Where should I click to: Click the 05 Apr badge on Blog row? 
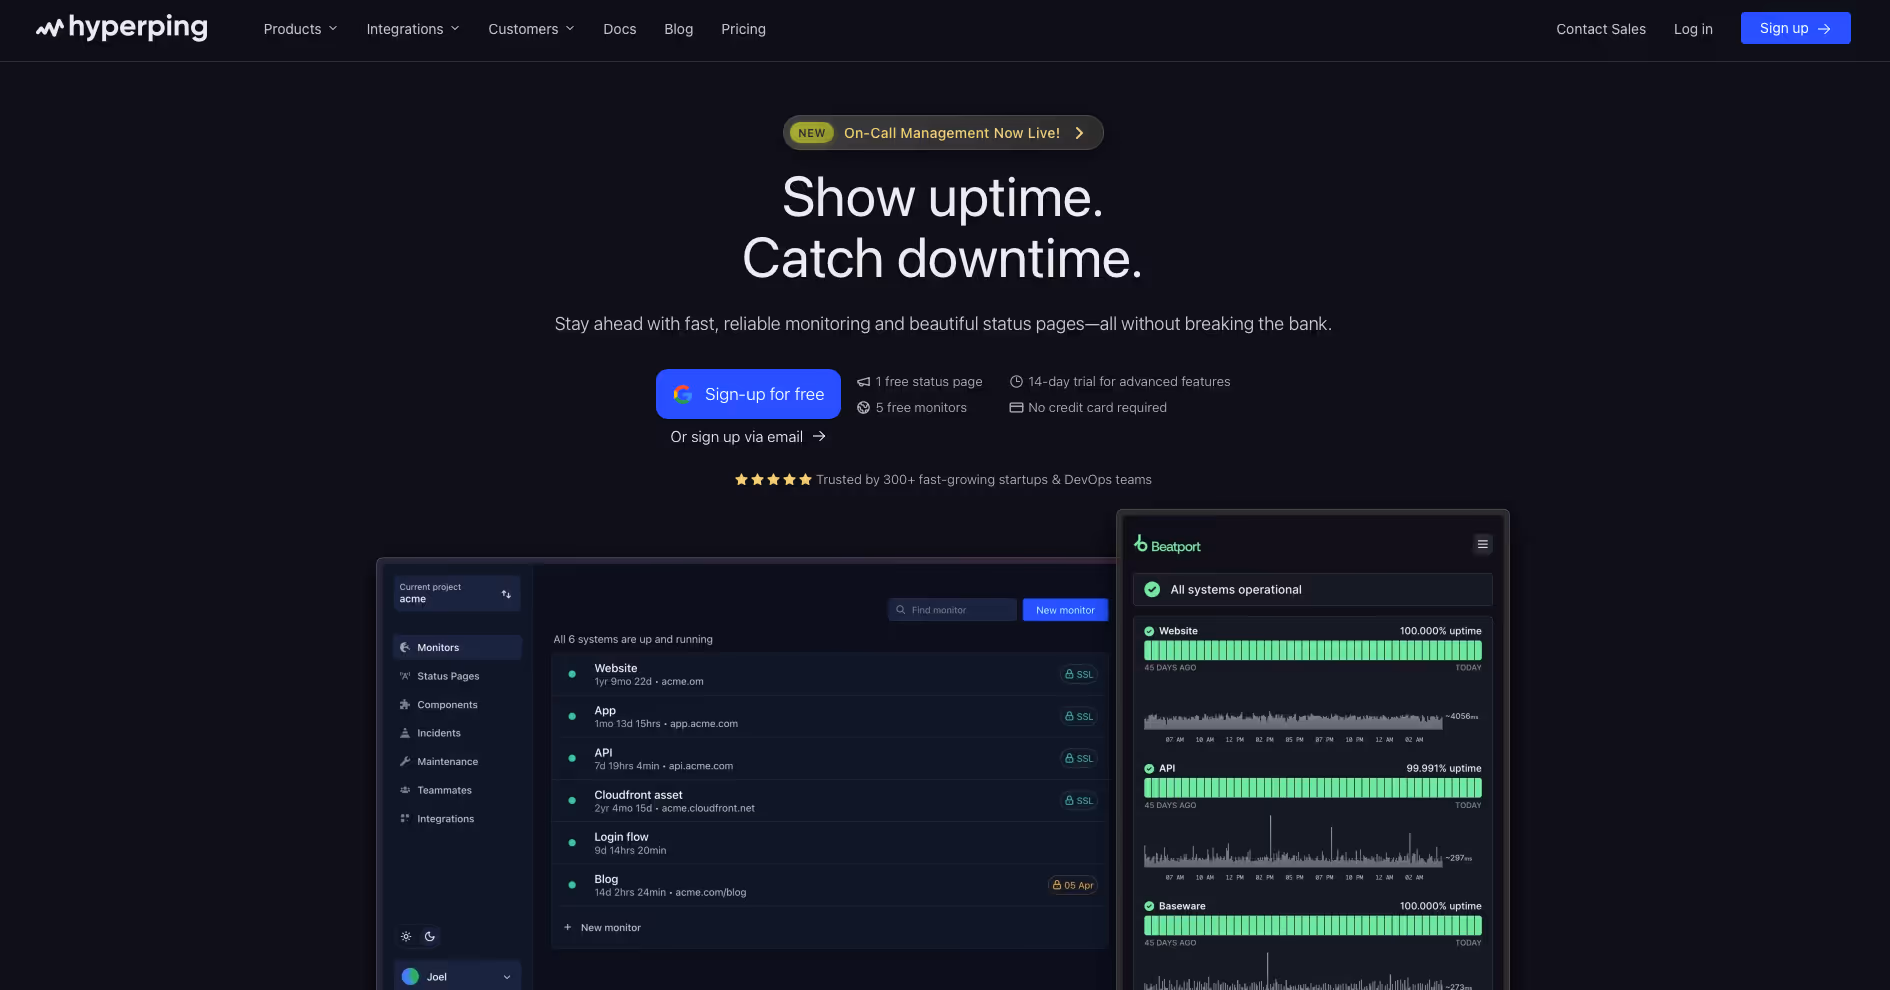1073,885
